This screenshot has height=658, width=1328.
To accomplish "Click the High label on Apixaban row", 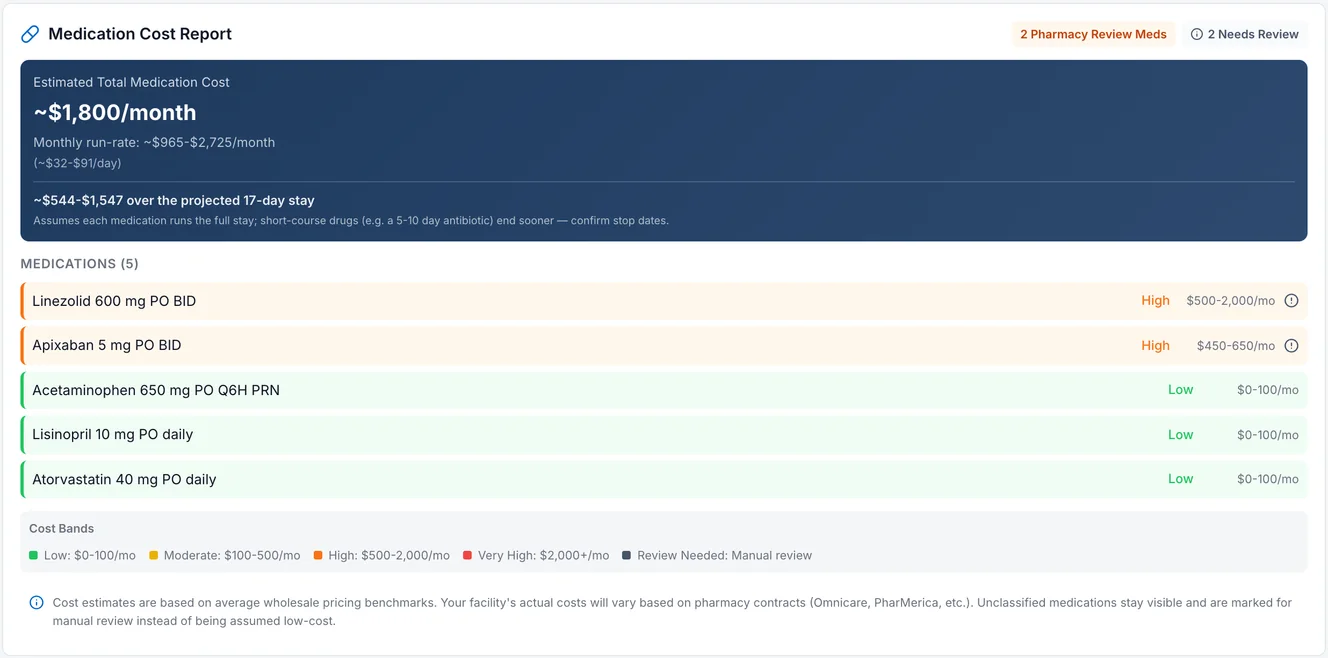I will pos(1155,346).
